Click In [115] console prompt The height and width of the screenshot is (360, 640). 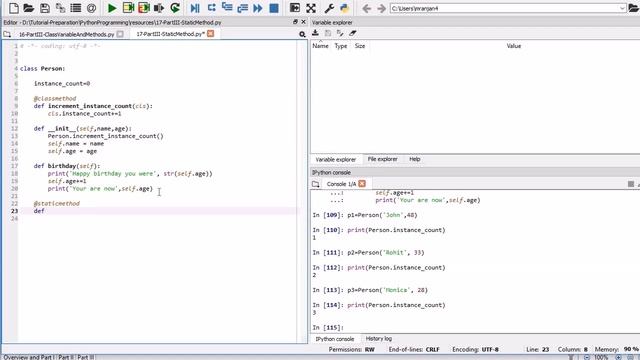point(328,327)
